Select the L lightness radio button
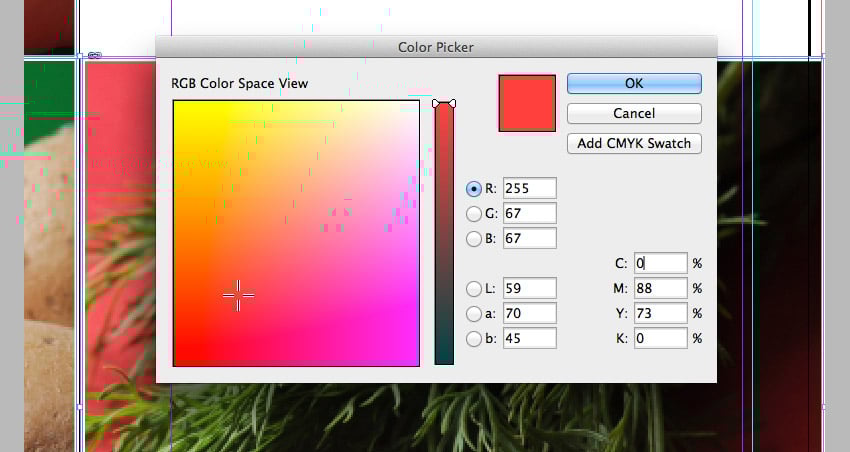850x452 pixels. (x=474, y=288)
